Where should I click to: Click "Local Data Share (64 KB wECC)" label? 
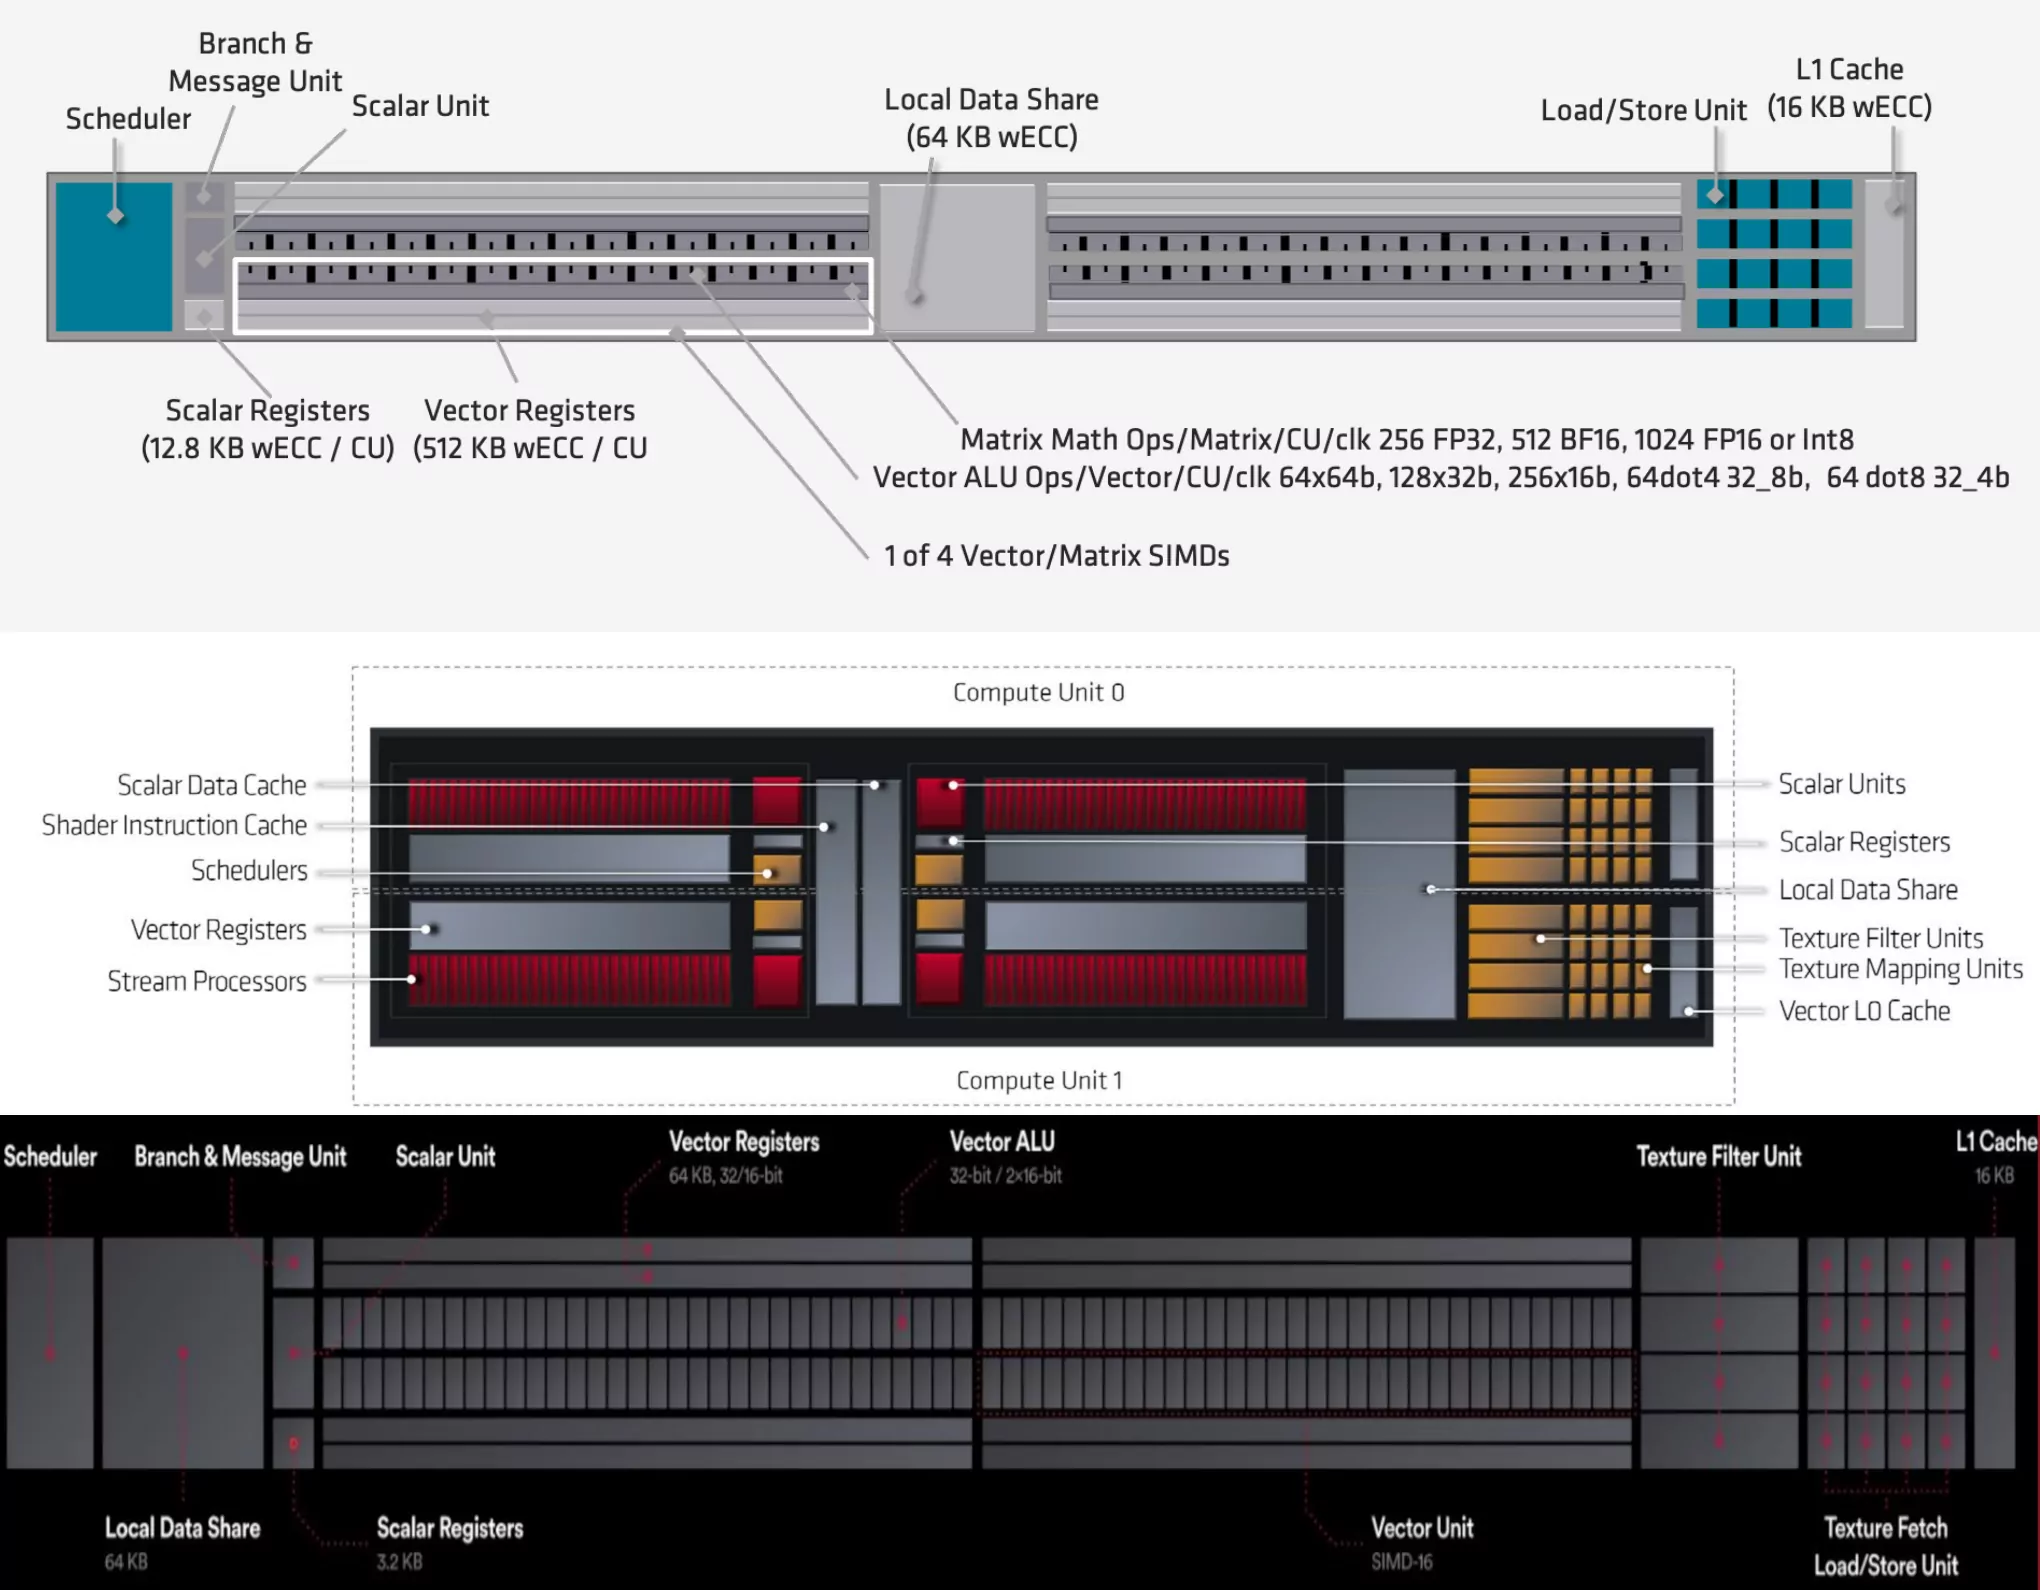[x=991, y=118]
